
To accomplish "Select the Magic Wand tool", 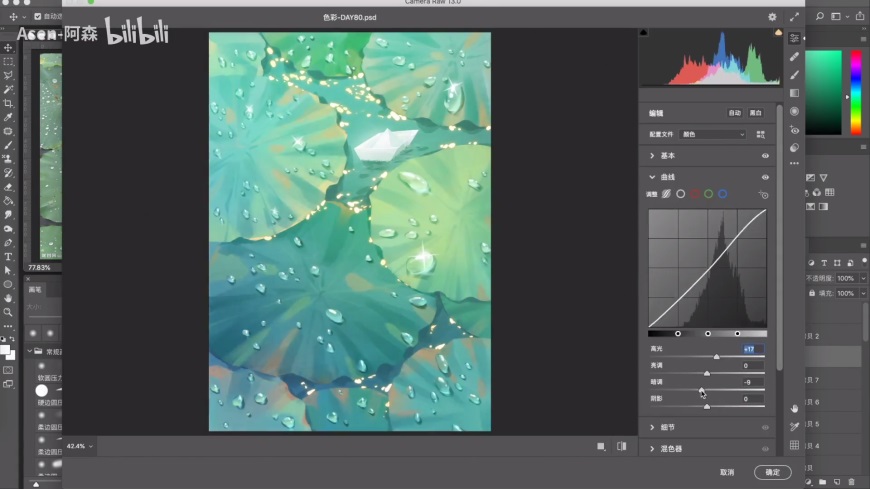I will [x=8, y=89].
